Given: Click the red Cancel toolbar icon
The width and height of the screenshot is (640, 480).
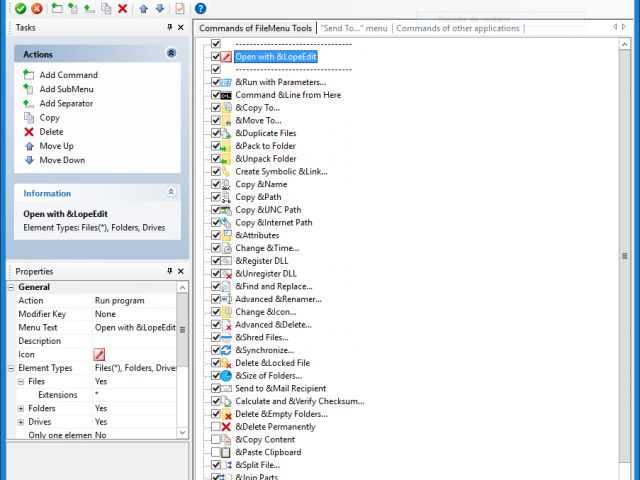Looking at the screenshot, I should (37, 8).
